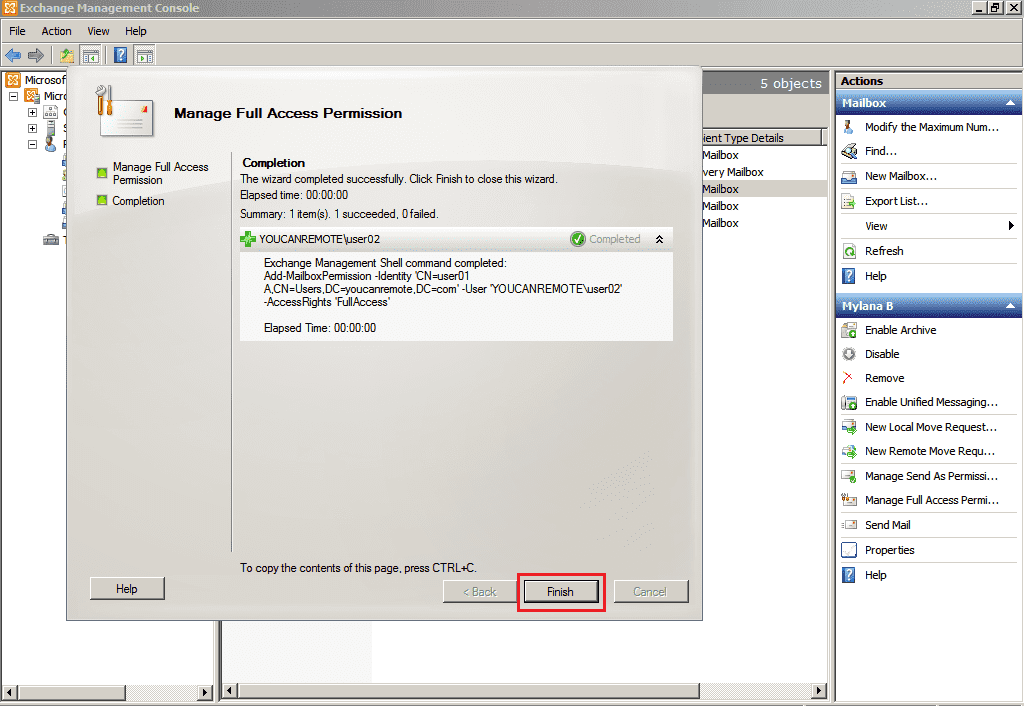Collapse the Microsoft Exchange On-Premises tree node
The image size is (1024, 706).
click(14, 96)
